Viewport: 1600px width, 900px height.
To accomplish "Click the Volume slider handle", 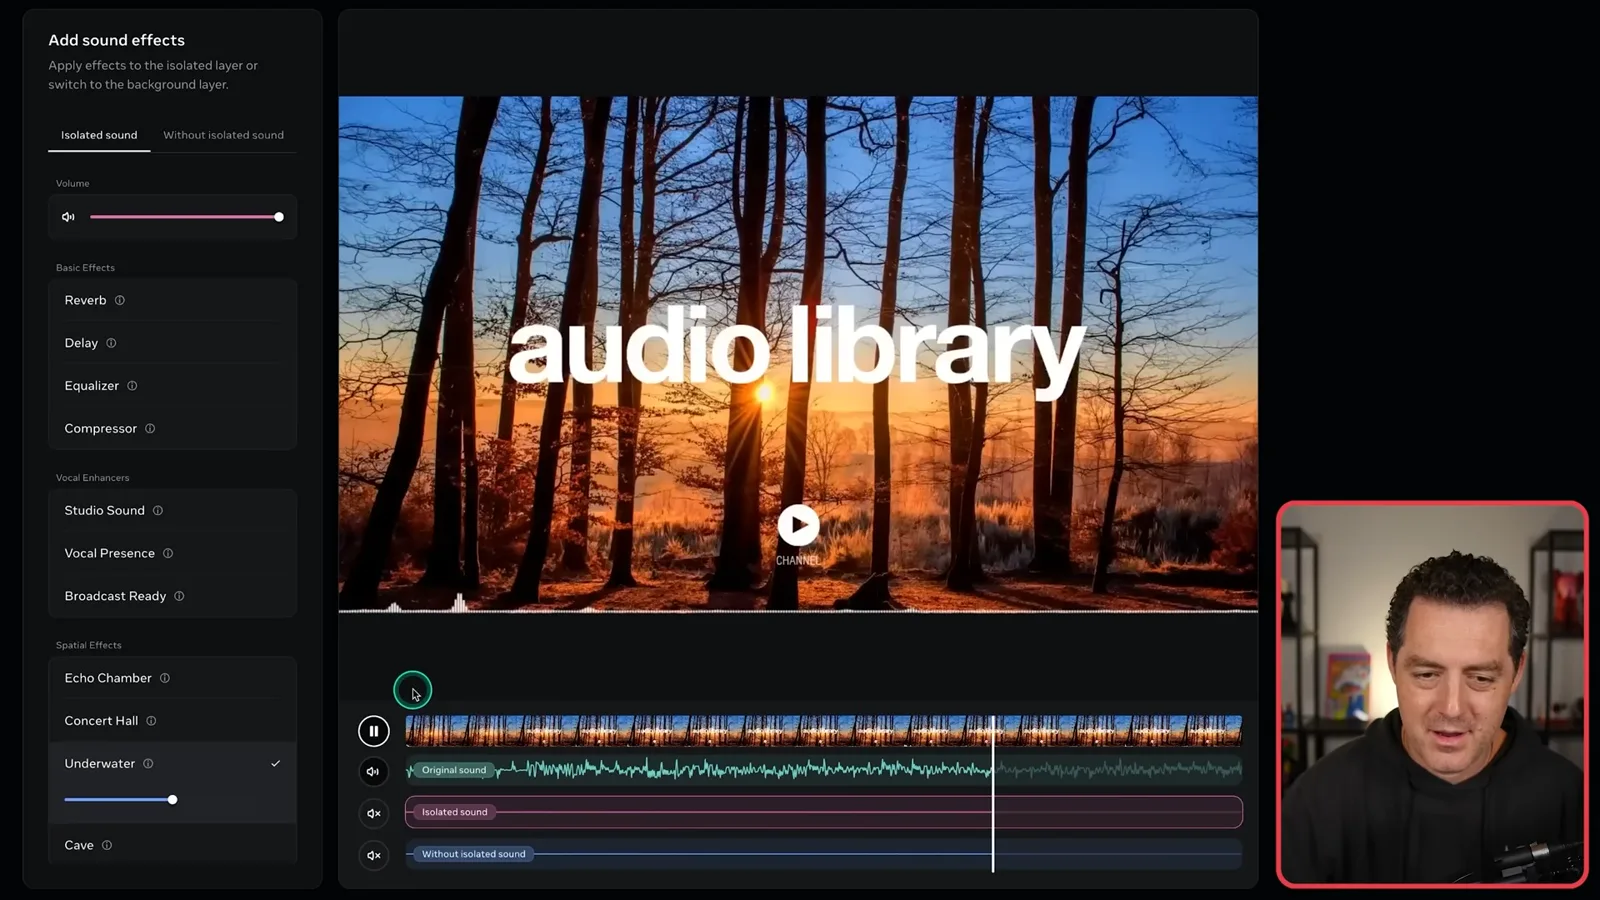I will [x=279, y=217].
